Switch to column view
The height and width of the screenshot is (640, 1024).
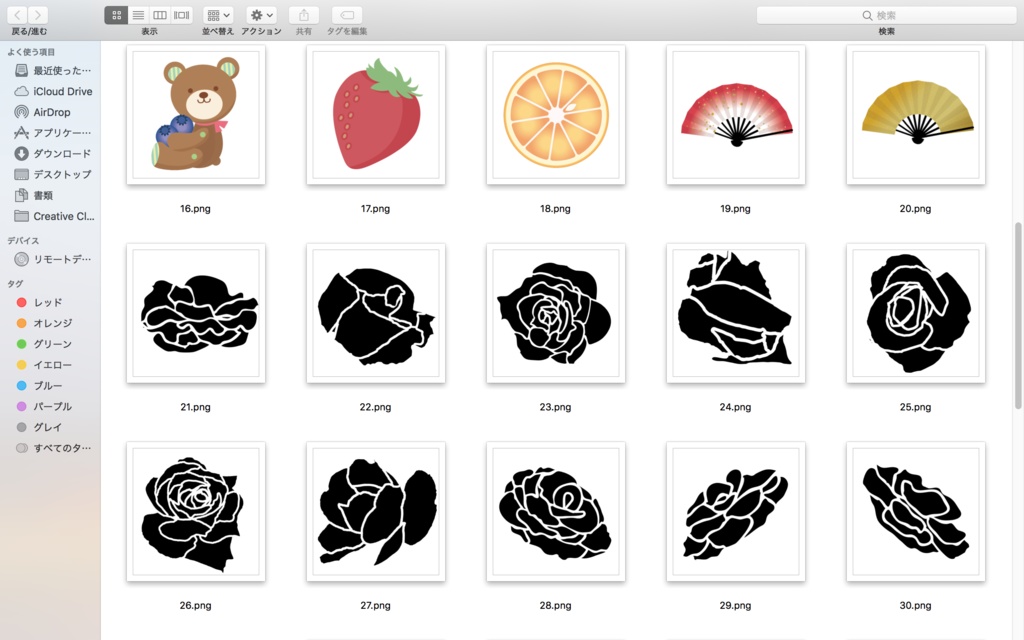pos(160,15)
